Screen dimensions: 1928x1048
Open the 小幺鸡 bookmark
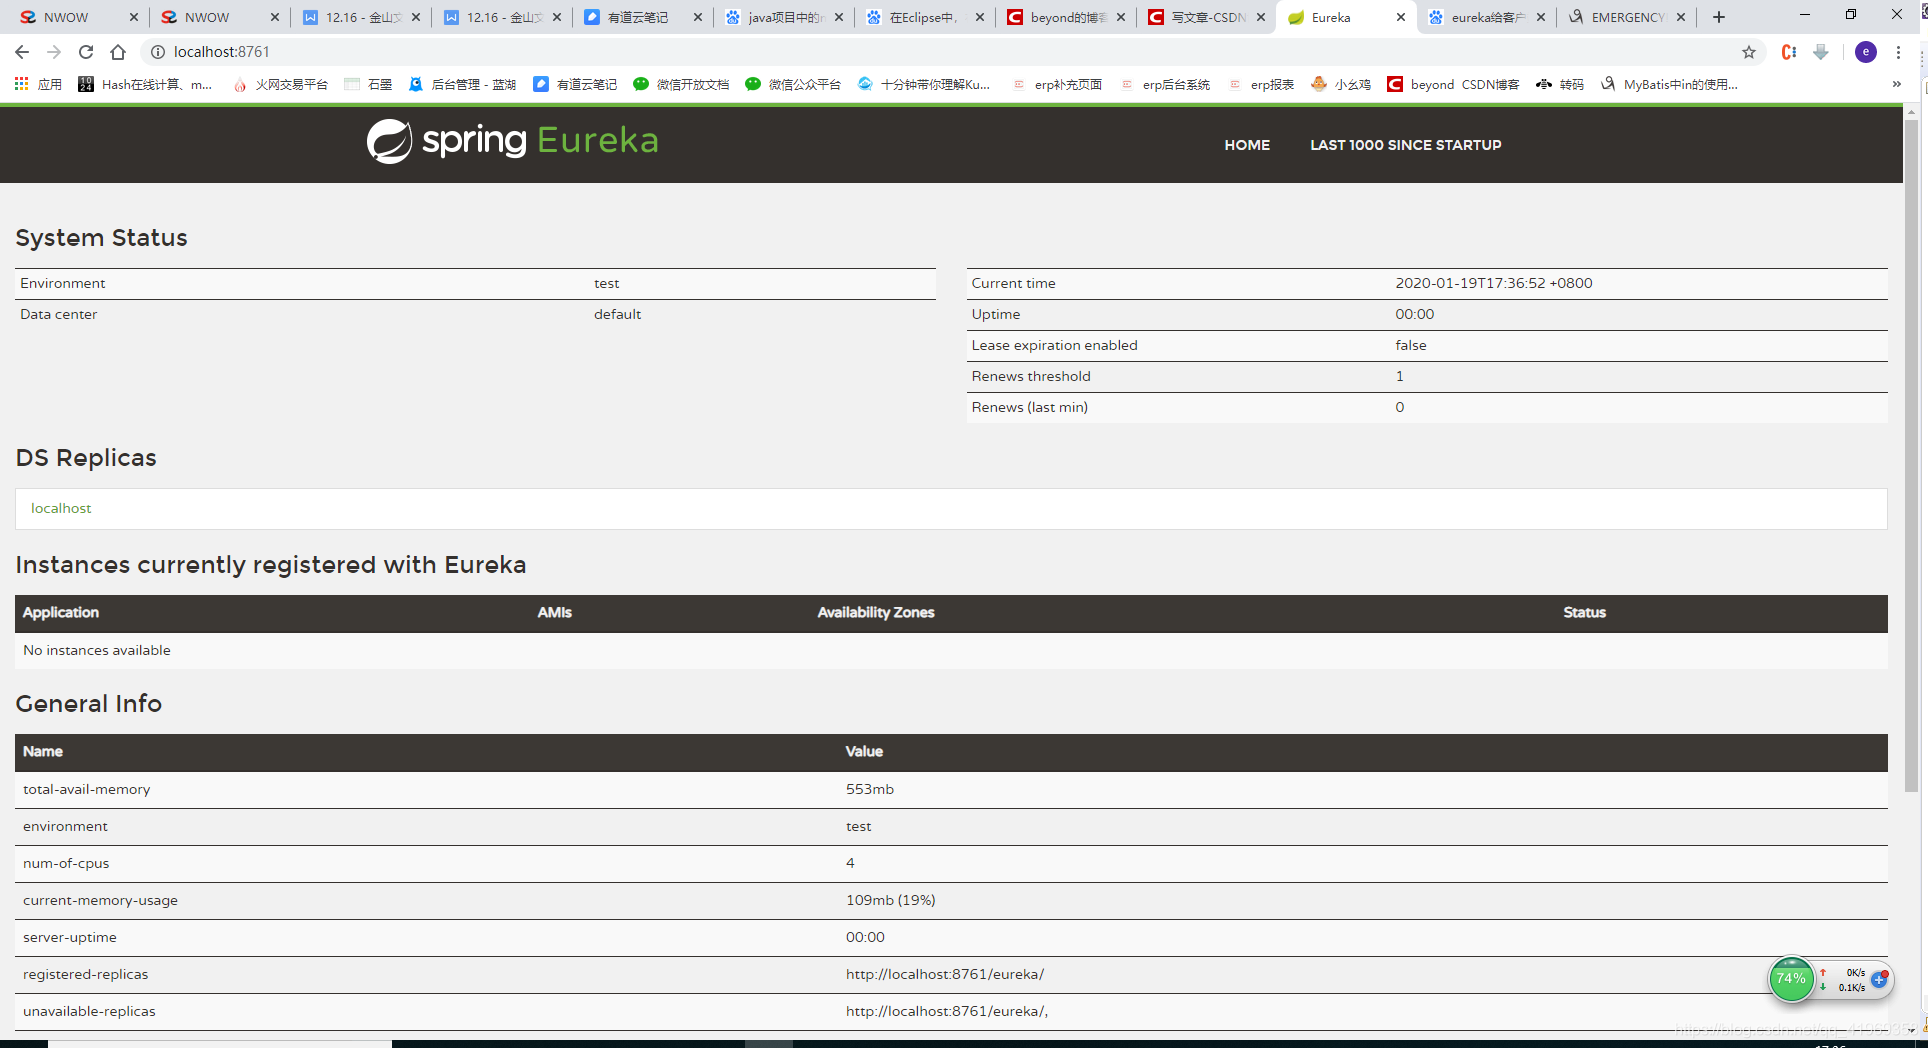pyautogui.click(x=1341, y=84)
